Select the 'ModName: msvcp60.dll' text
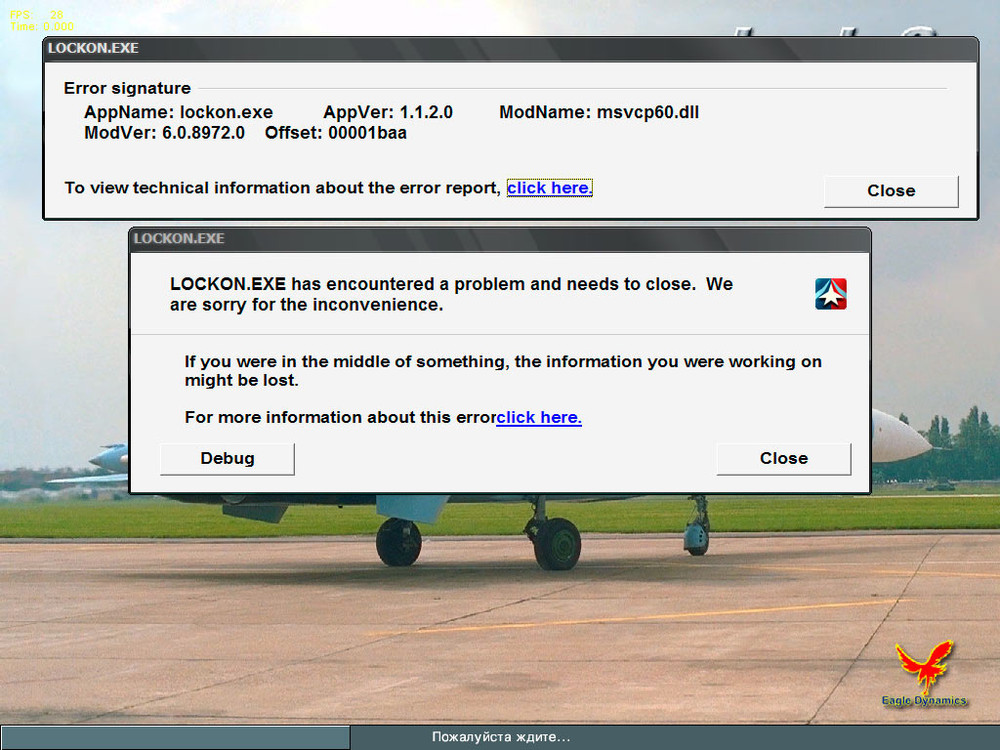The width and height of the screenshot is (1000, 750). pyautogui.click(x=599, y=112)
